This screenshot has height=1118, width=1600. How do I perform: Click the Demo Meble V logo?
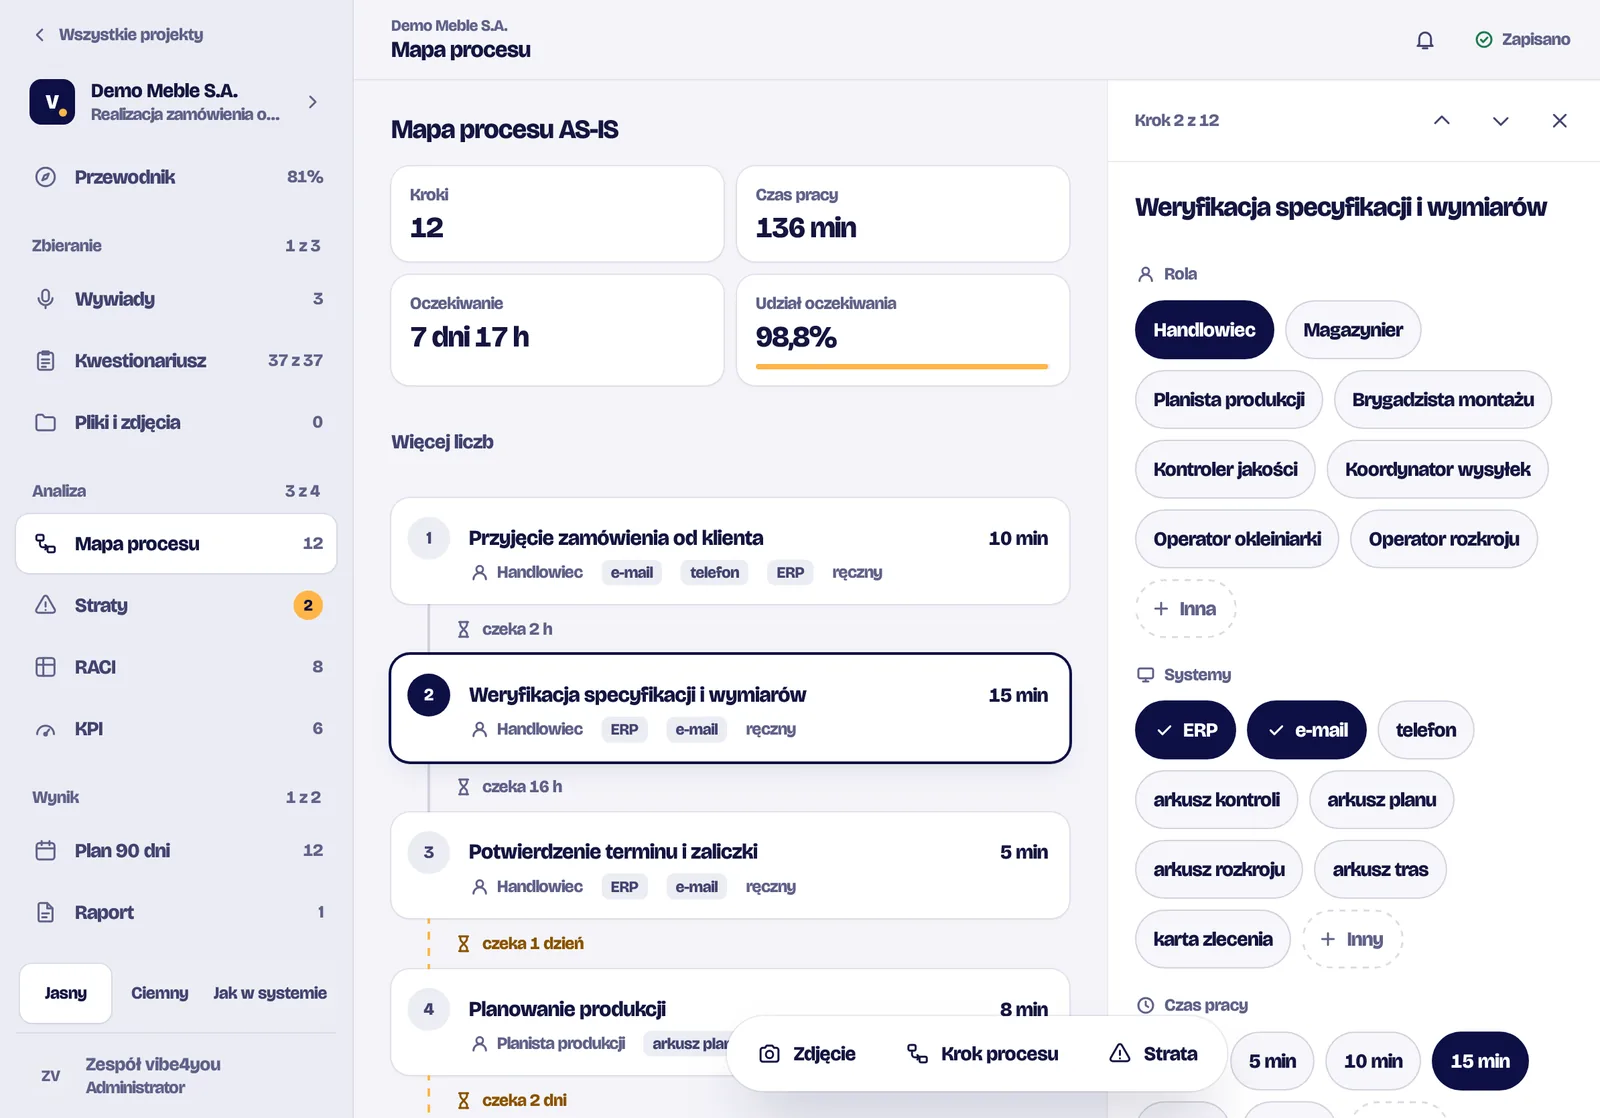click(52, 102)
